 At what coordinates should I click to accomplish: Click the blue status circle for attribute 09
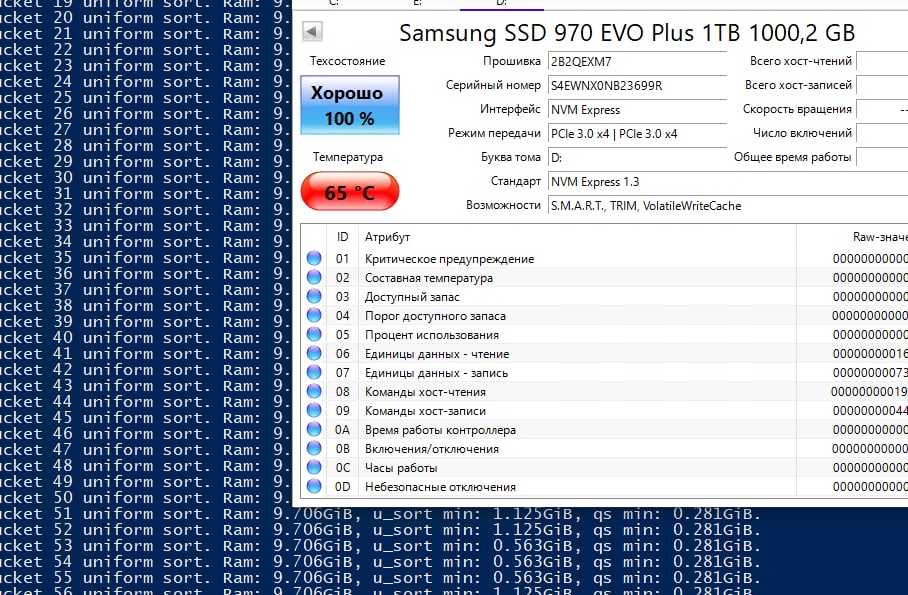point(314,410)
